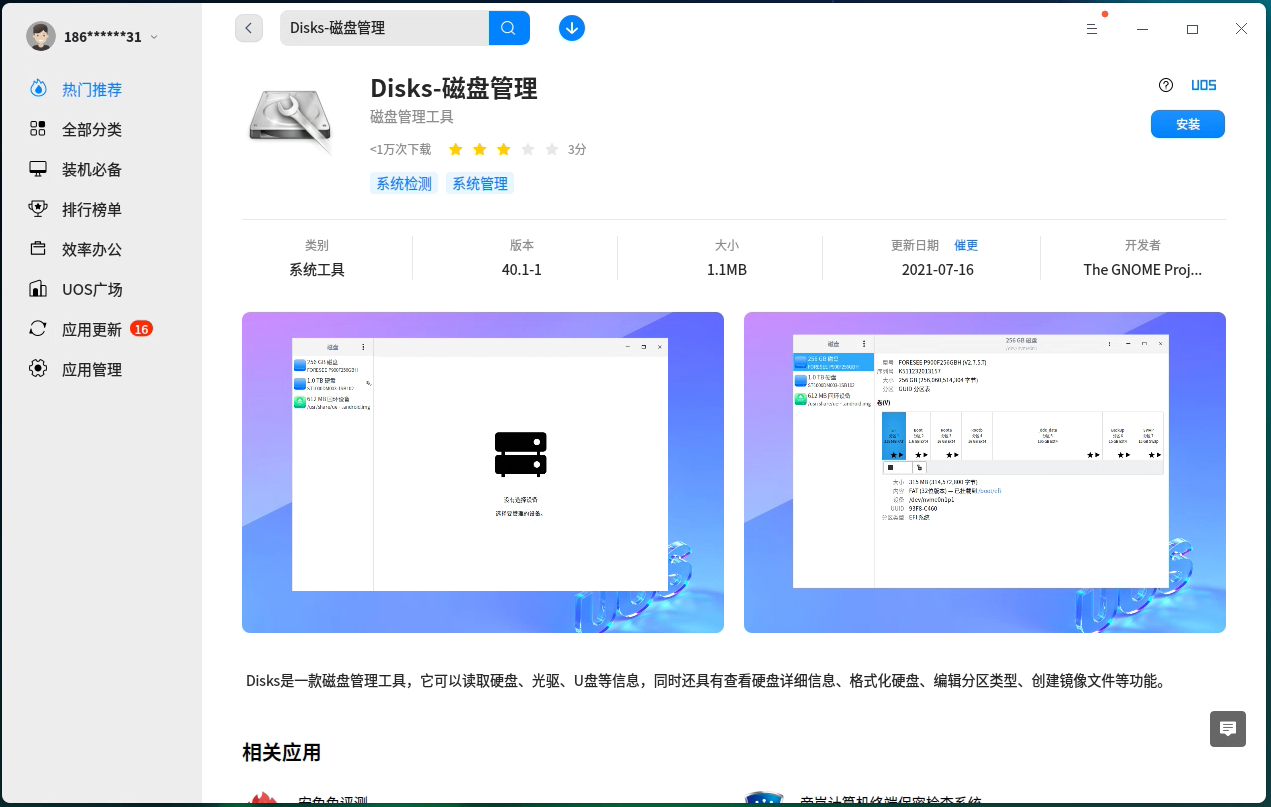Open 排行榜单 rankings page
The width and height of the screenshot is (1271, 807).
coord(91,209)
